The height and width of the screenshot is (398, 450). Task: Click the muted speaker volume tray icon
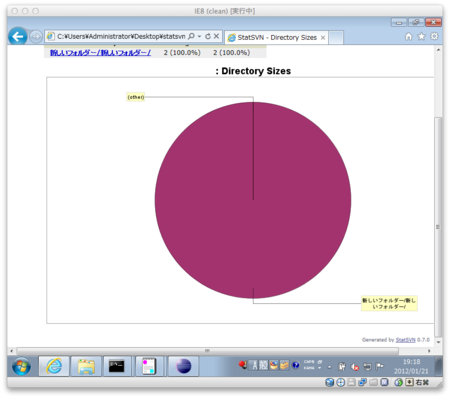(x=355, y=367)
